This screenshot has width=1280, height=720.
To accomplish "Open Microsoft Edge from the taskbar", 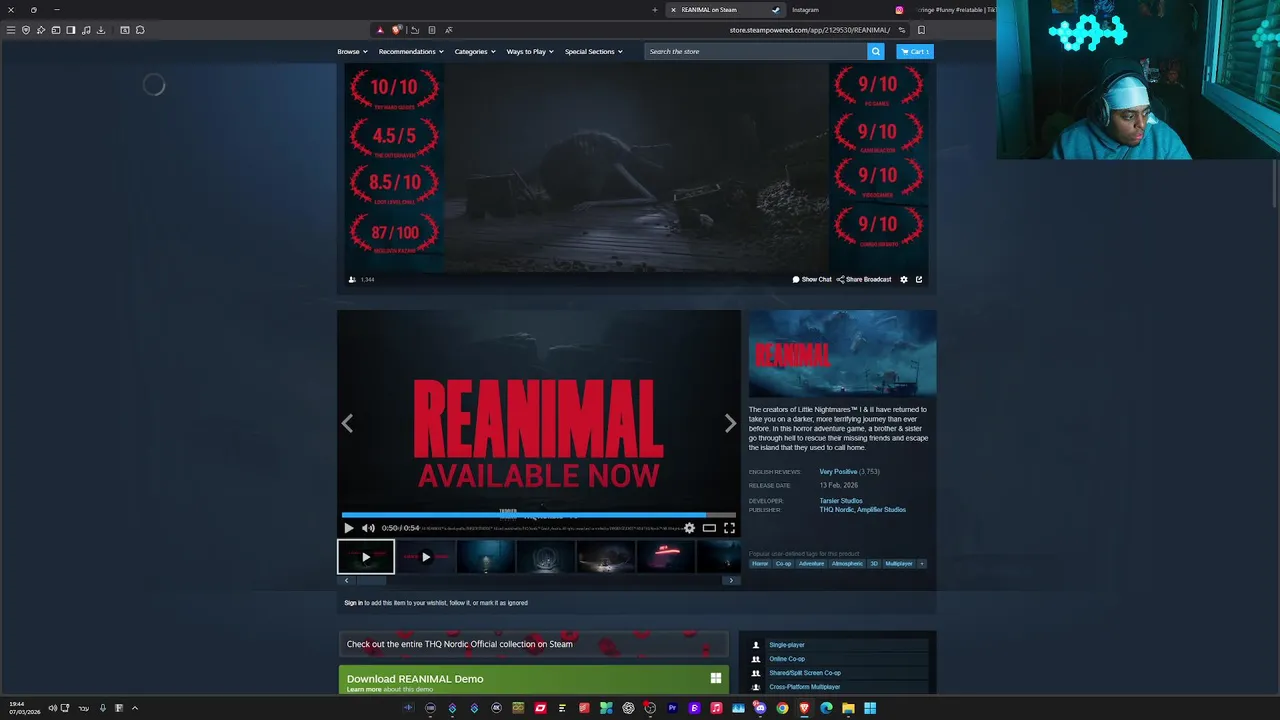I will tap(826, 708).
